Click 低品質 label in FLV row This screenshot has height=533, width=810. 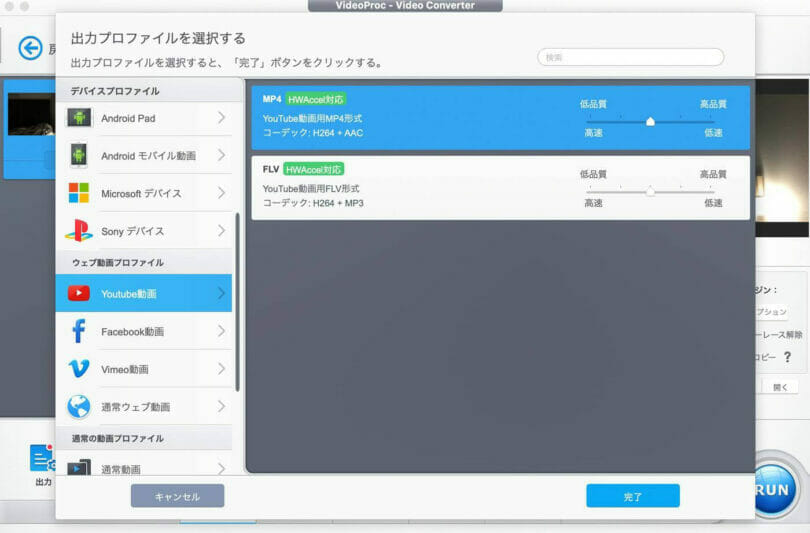coord(593,174)
